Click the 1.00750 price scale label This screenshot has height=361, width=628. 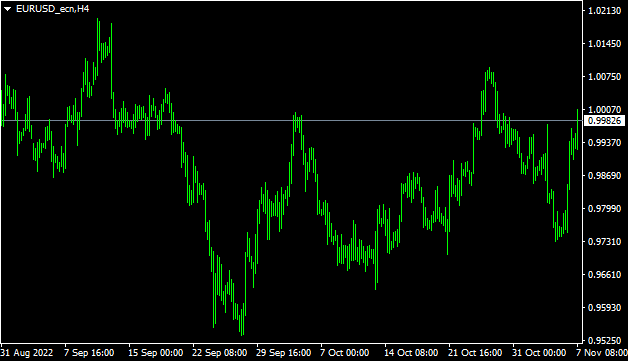pyautogui.click(x=604, y=77)
